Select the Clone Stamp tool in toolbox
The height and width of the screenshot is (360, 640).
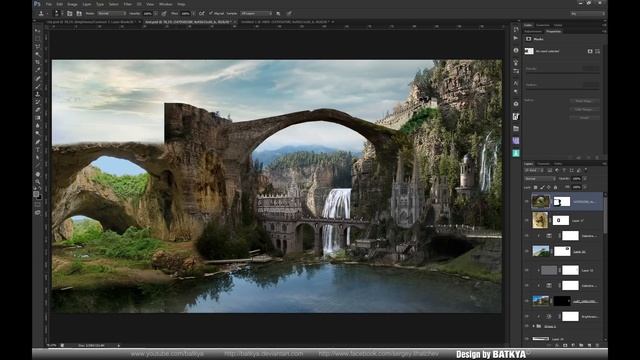click(x=38, y=94)
